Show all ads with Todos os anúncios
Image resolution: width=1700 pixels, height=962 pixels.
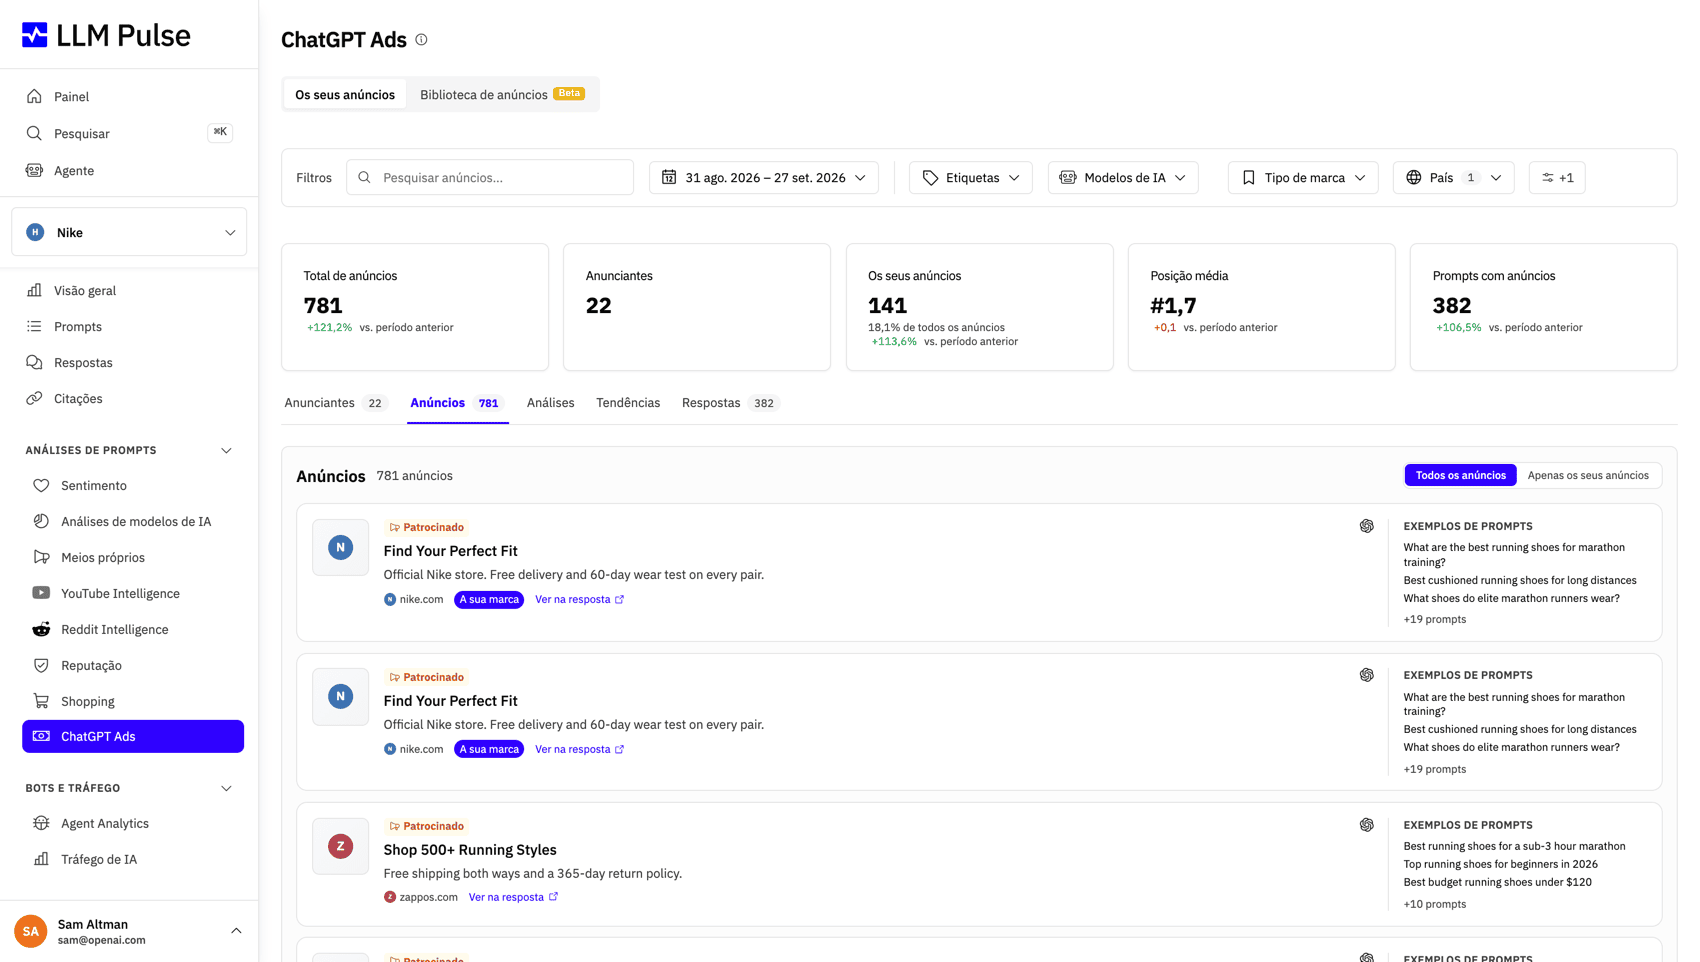[1460, 475]
